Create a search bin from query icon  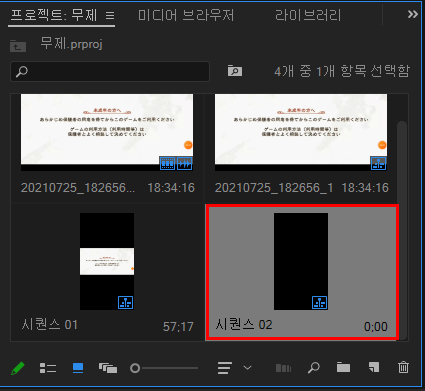(x=235, y=71)
